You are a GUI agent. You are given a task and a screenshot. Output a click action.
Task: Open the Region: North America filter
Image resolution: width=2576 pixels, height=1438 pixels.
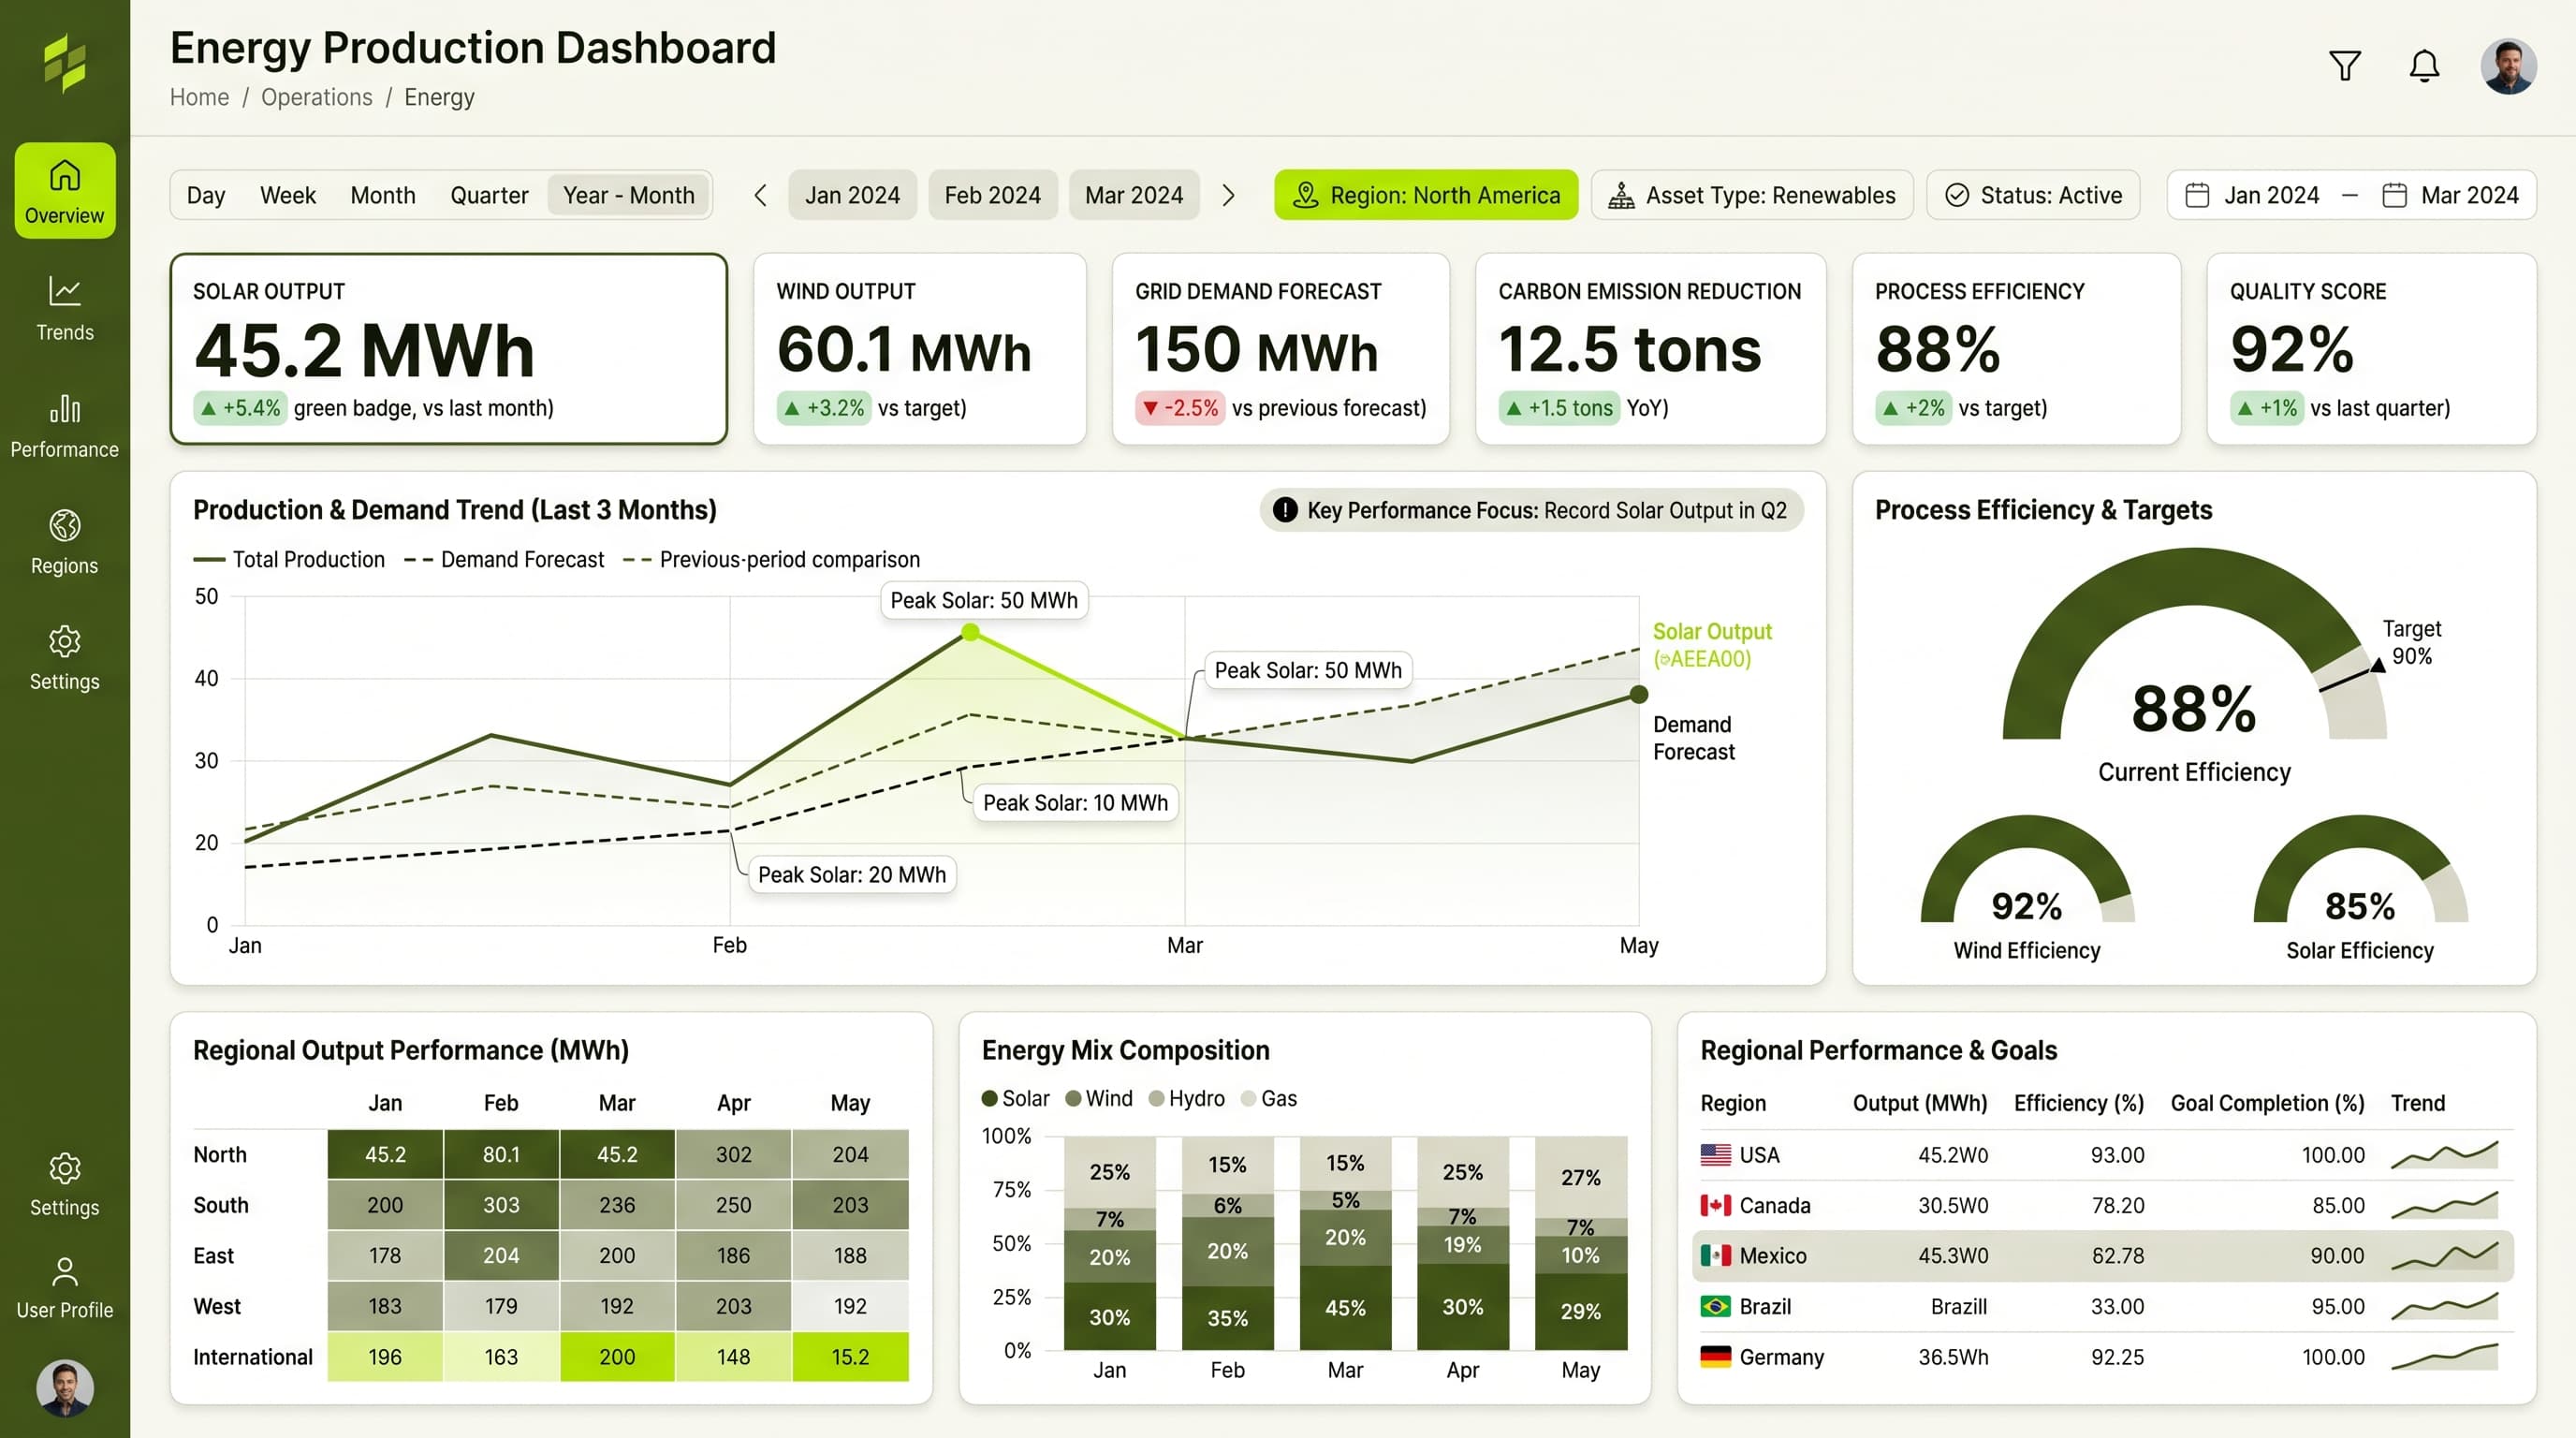pos(1426,195)
